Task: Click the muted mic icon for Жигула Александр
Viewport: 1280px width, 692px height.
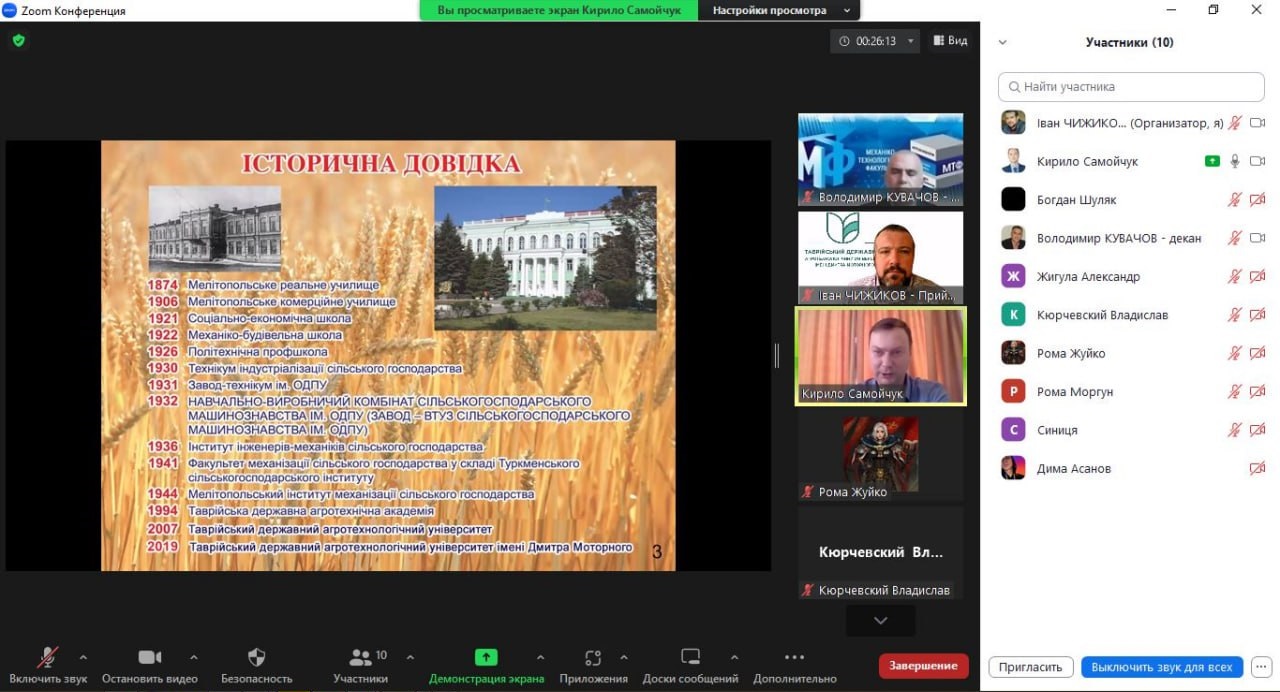Action: (1235, 276)
